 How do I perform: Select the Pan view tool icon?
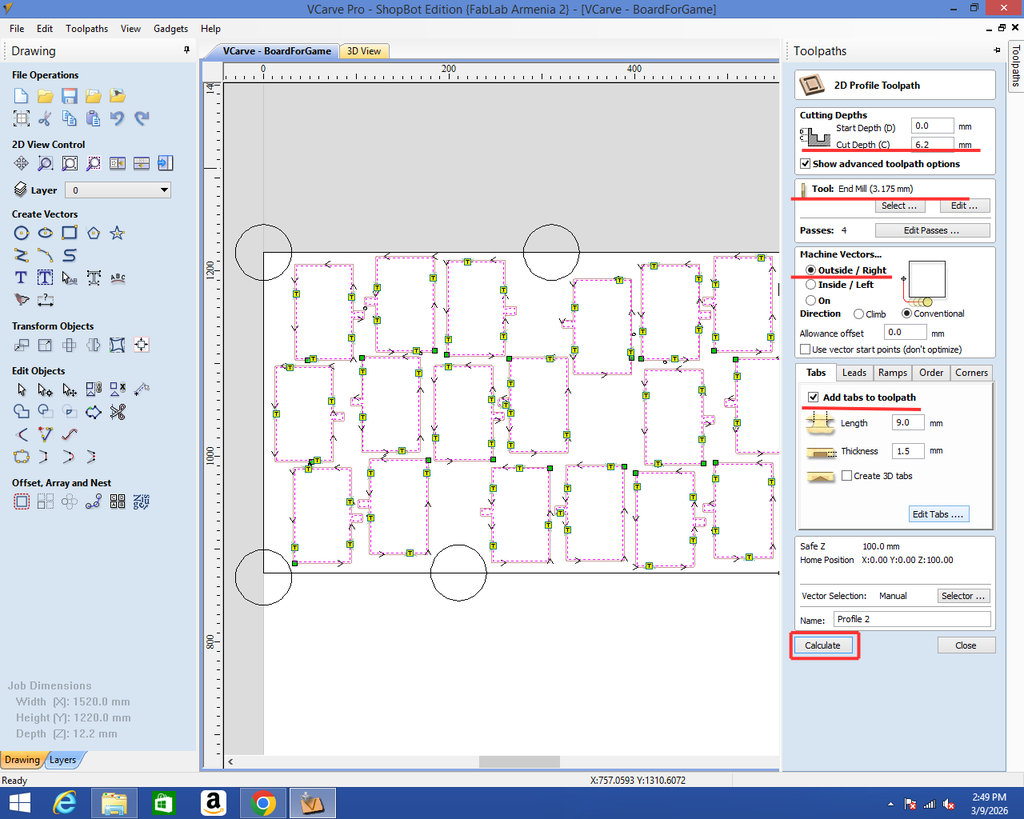(x=21, y=163)
